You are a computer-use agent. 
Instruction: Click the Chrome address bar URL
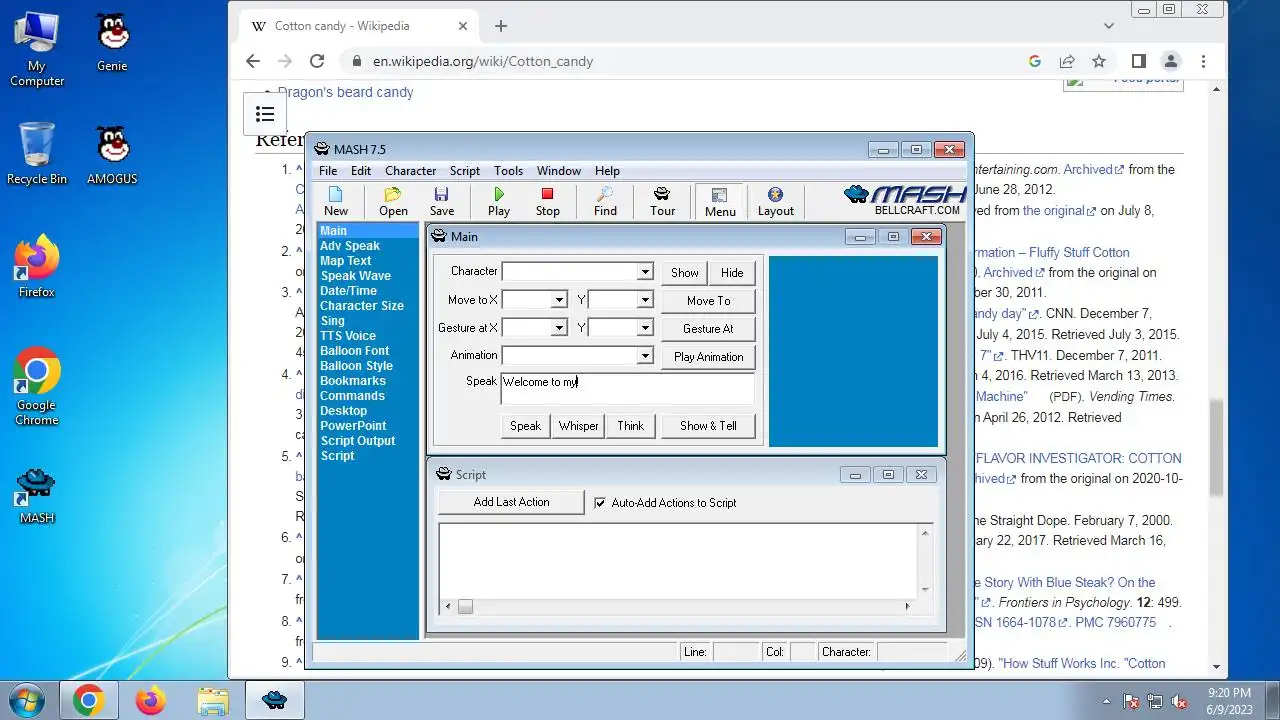coord(483,61)
